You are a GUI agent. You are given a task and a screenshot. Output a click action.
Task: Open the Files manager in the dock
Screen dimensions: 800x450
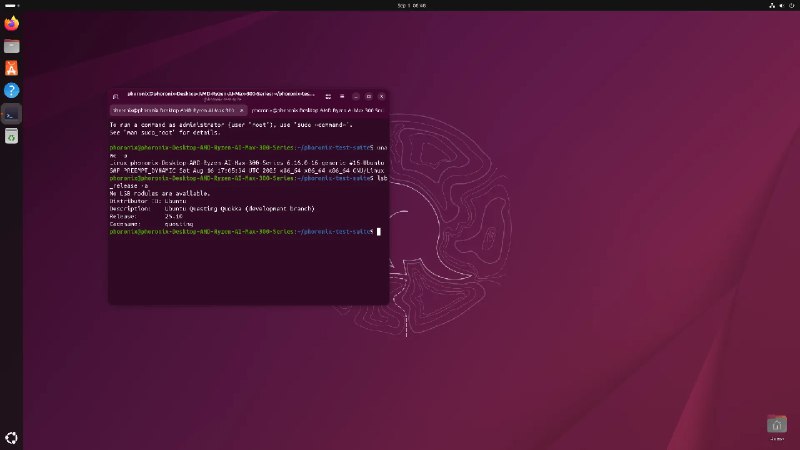(x=11, y=45)
